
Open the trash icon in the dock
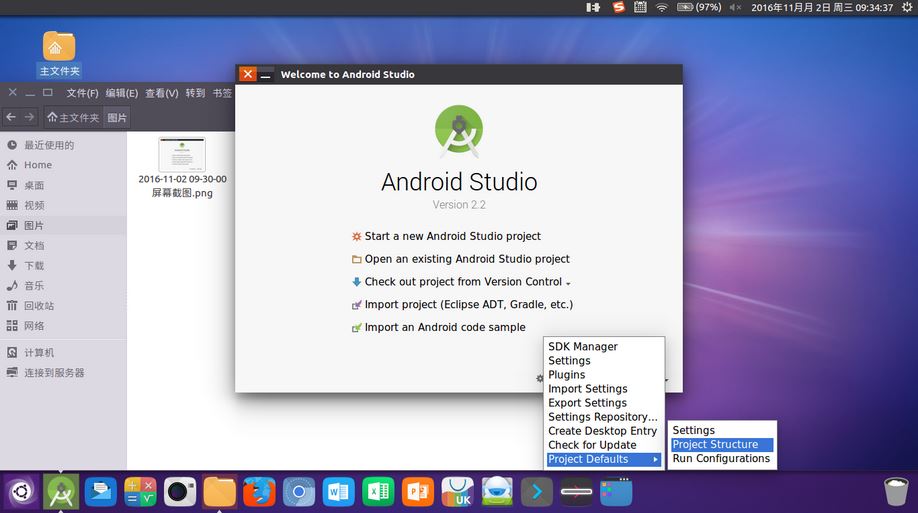(896, 492)
